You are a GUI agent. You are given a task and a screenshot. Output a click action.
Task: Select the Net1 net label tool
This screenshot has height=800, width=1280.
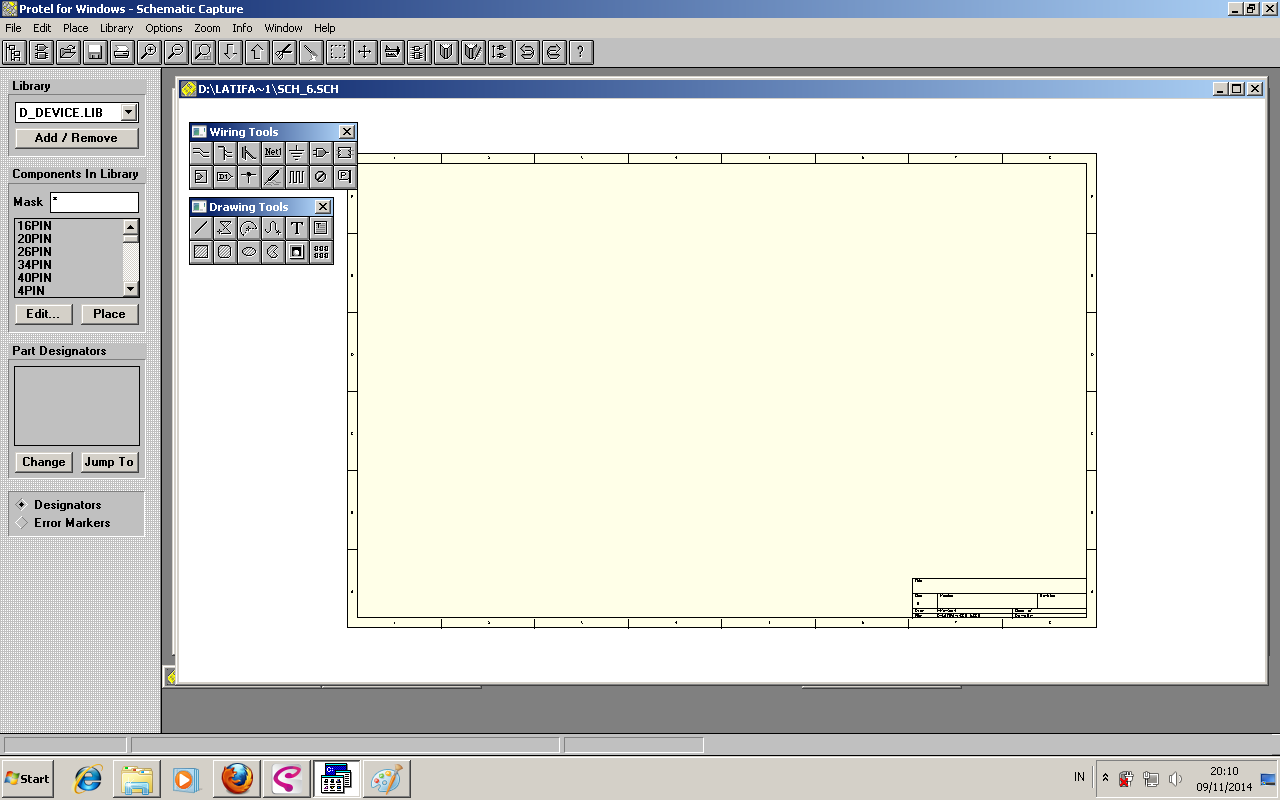click(273, 153)
